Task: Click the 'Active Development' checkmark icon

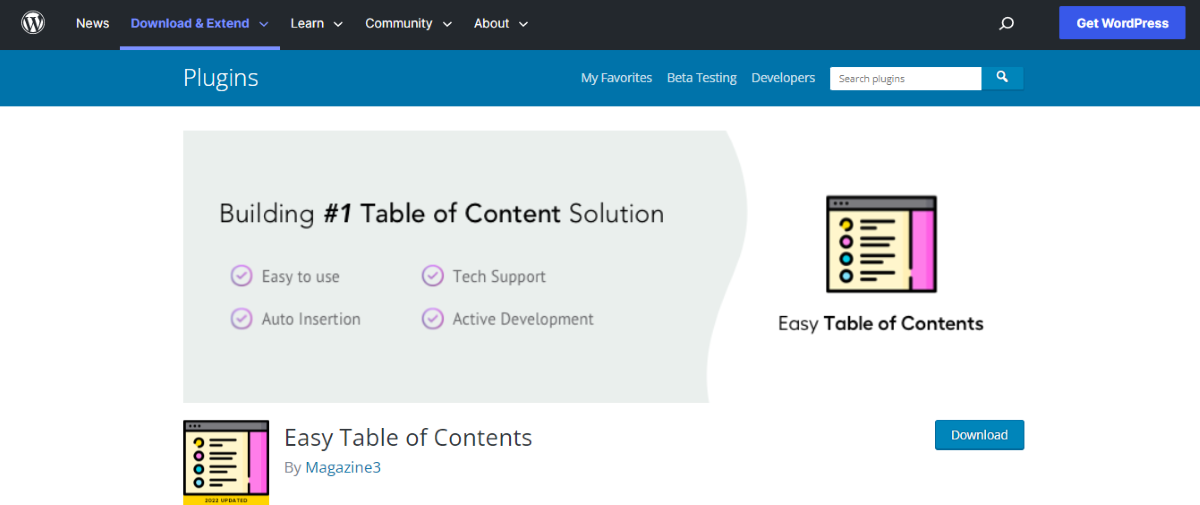Action: point(432,319)
